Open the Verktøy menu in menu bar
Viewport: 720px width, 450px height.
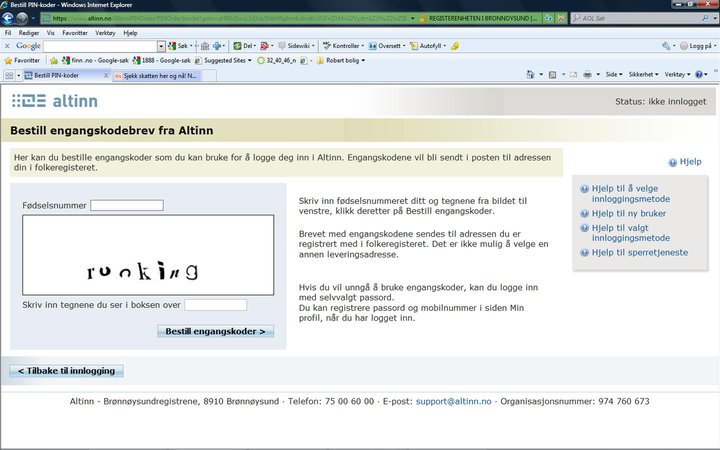pos(105,33)
